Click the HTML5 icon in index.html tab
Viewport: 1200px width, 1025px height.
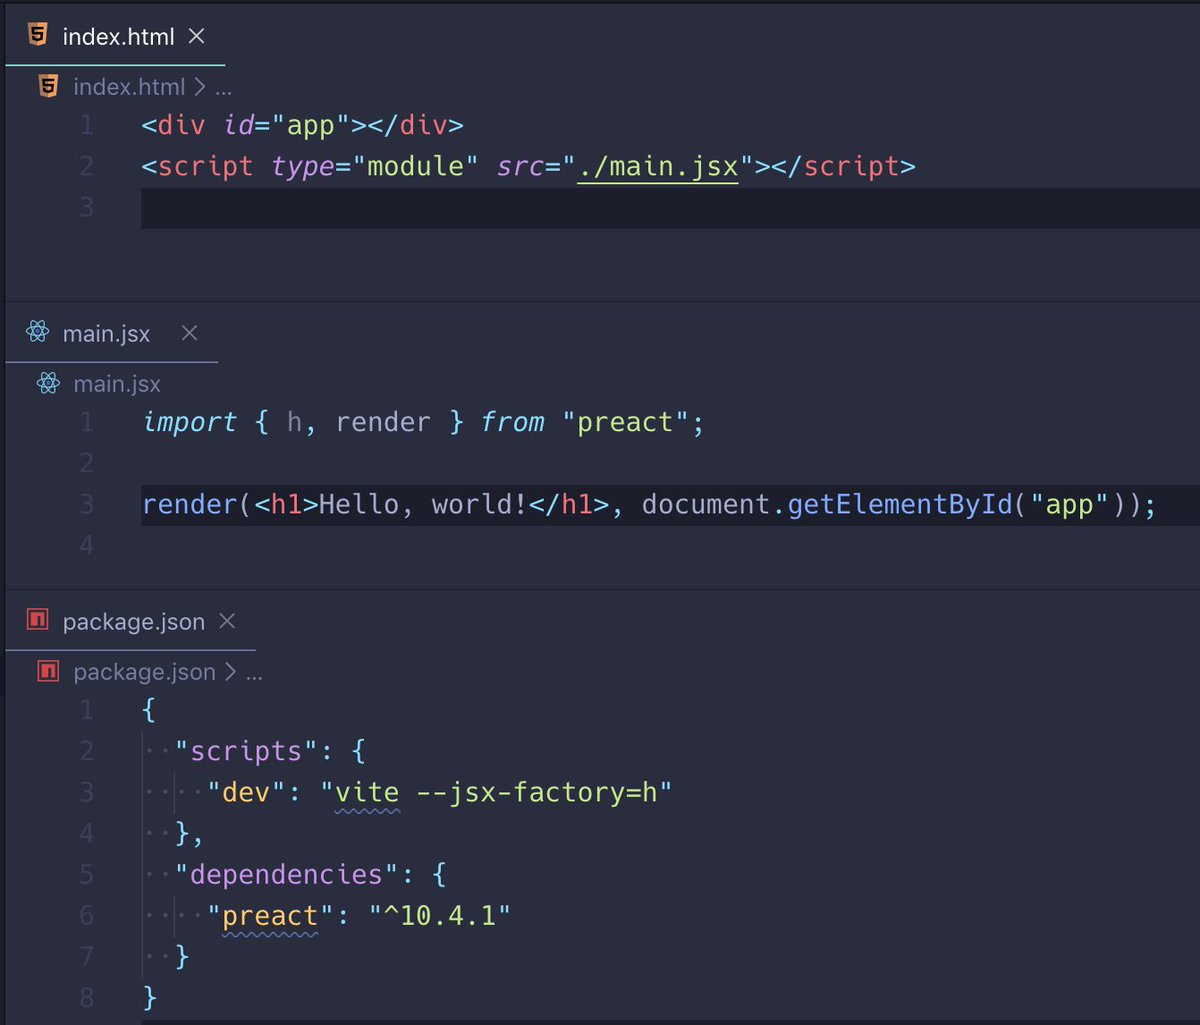37,36
